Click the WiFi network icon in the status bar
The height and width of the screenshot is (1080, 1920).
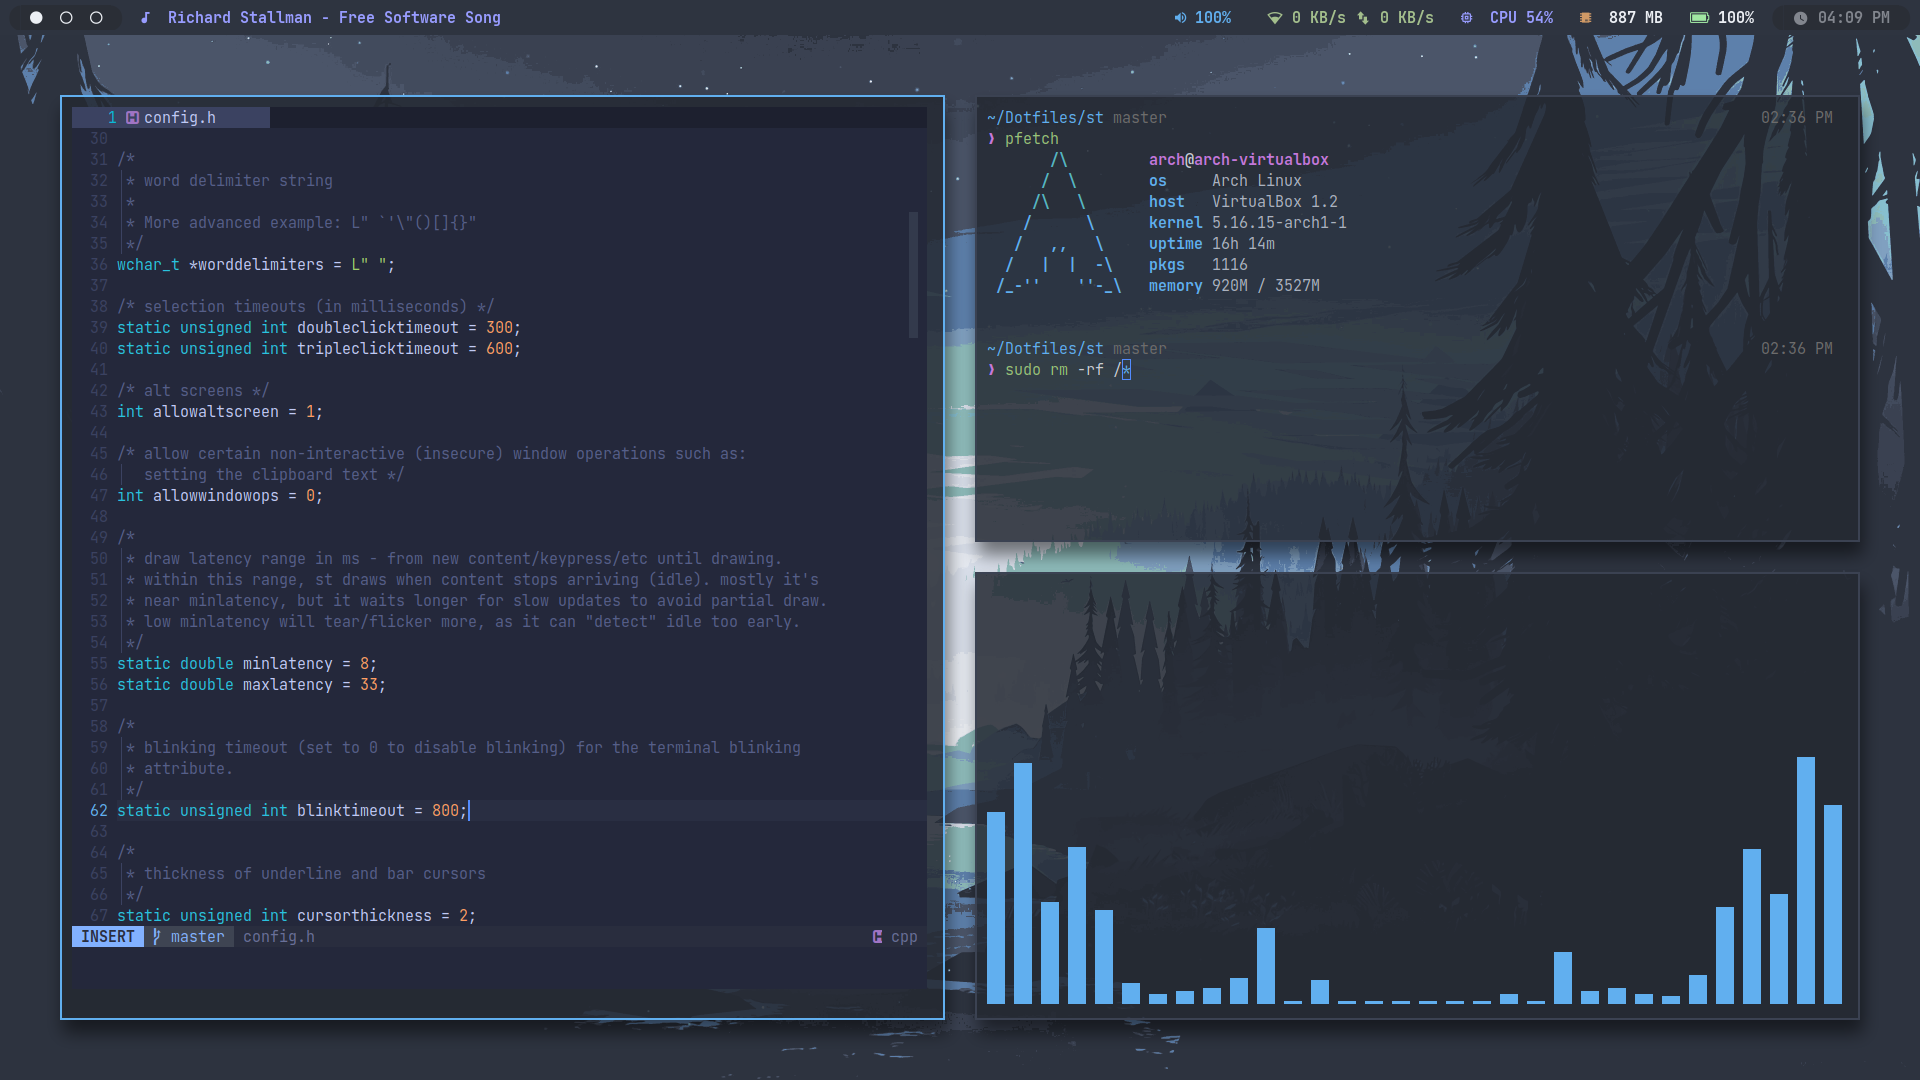tap(1274, 17)
